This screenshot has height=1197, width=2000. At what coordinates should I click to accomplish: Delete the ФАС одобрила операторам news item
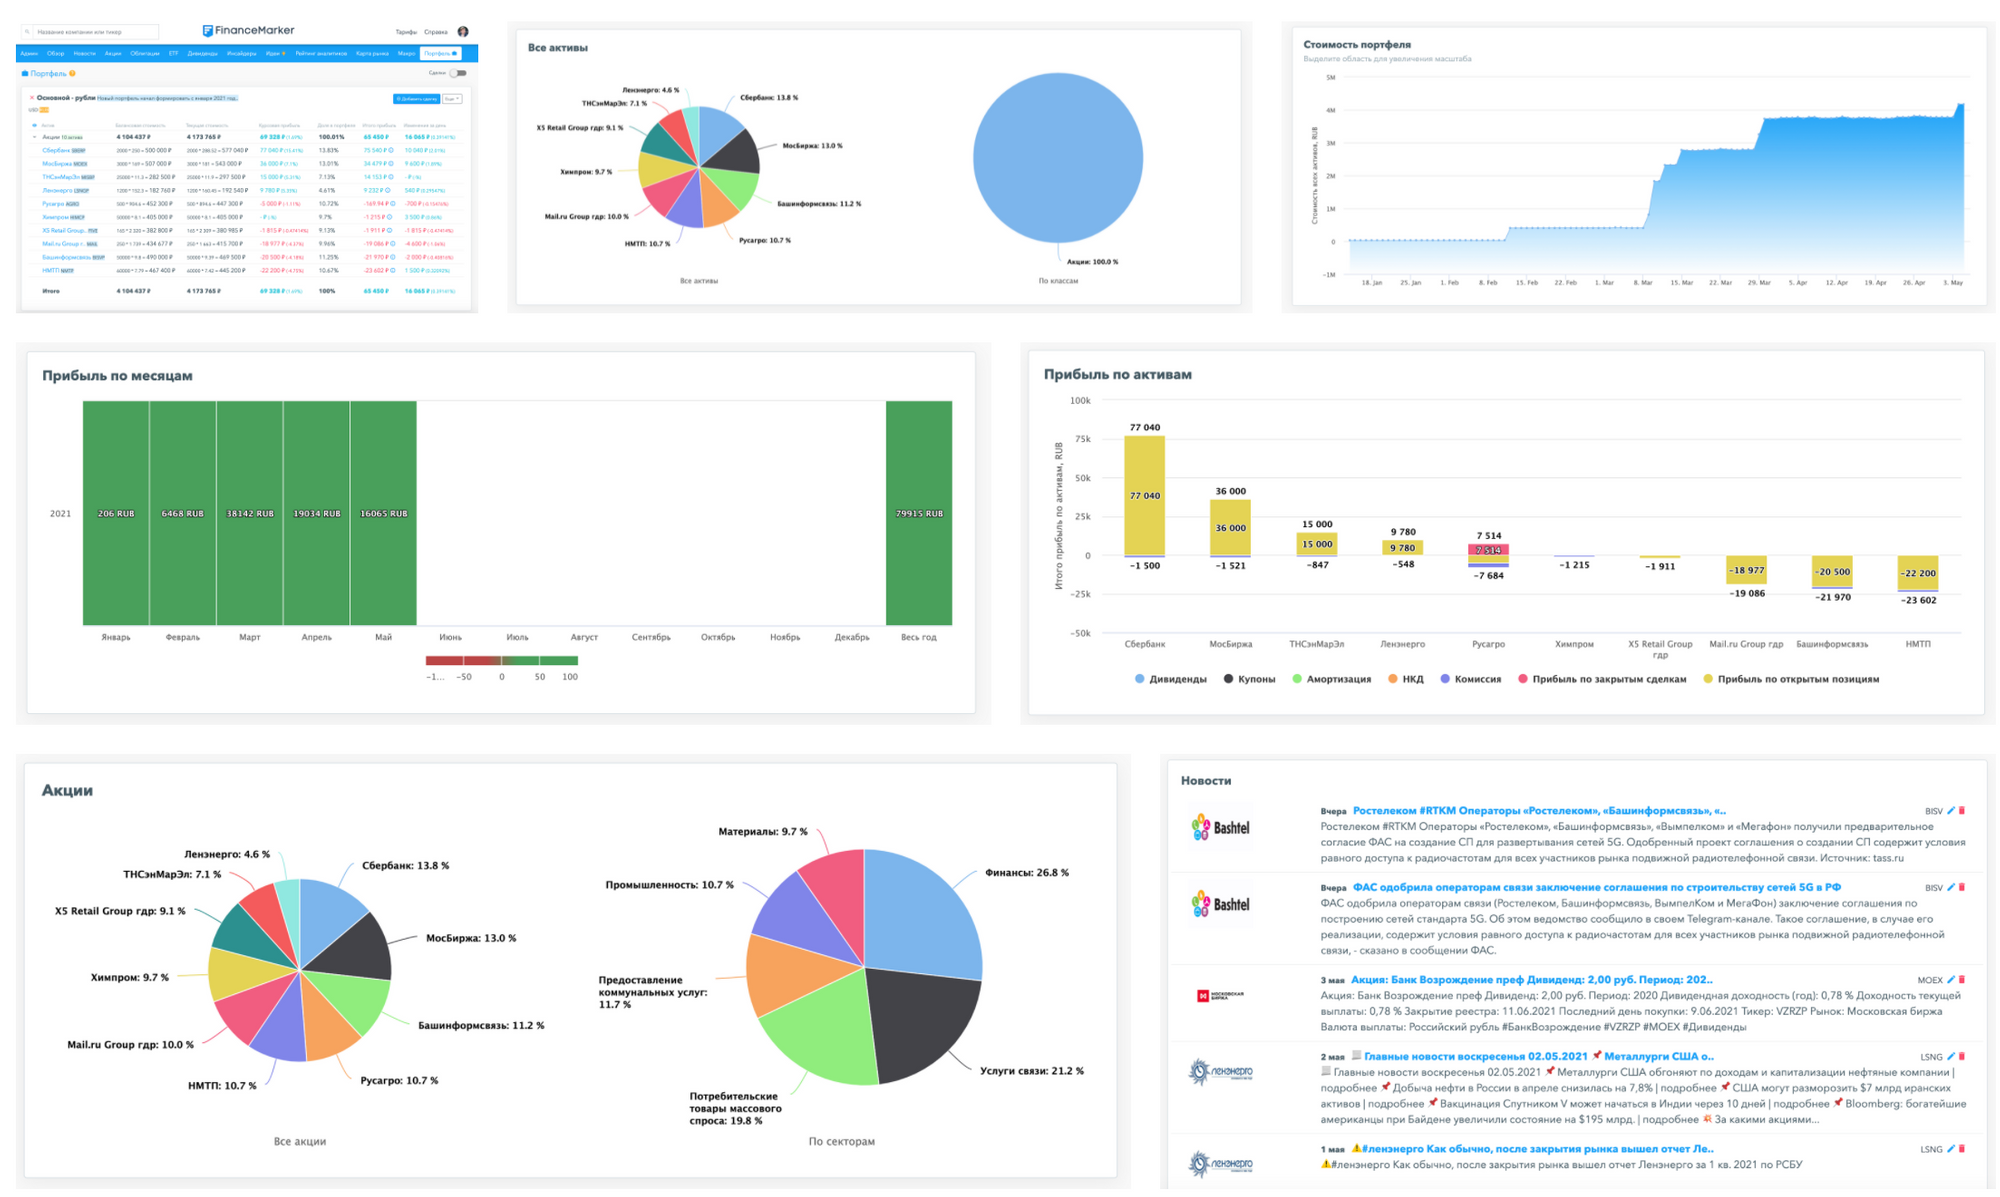click(1961, 887)
